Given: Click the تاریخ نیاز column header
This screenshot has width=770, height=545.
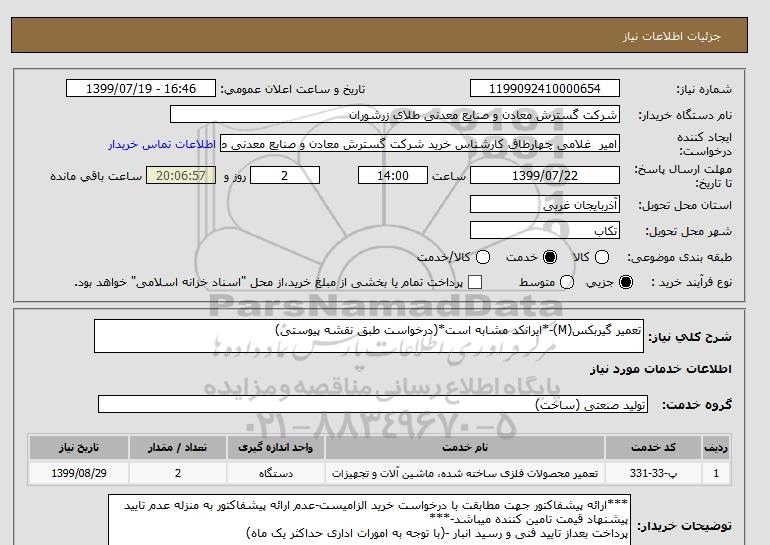Looking at the screenshot, I should [x=79, y=447].
